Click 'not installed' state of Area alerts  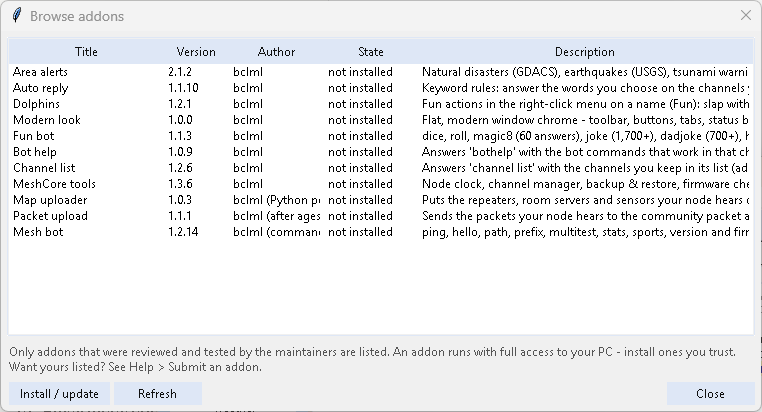(360, 72)
